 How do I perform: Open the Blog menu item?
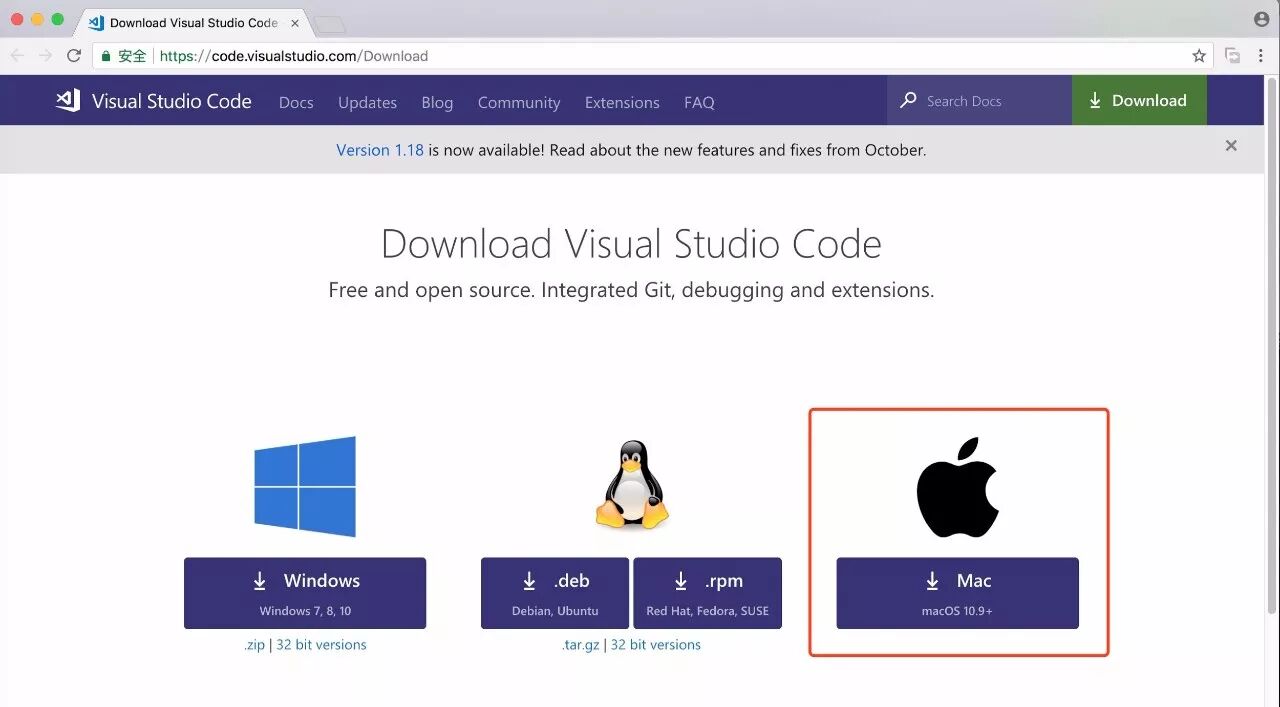click(x=437, y=102)
